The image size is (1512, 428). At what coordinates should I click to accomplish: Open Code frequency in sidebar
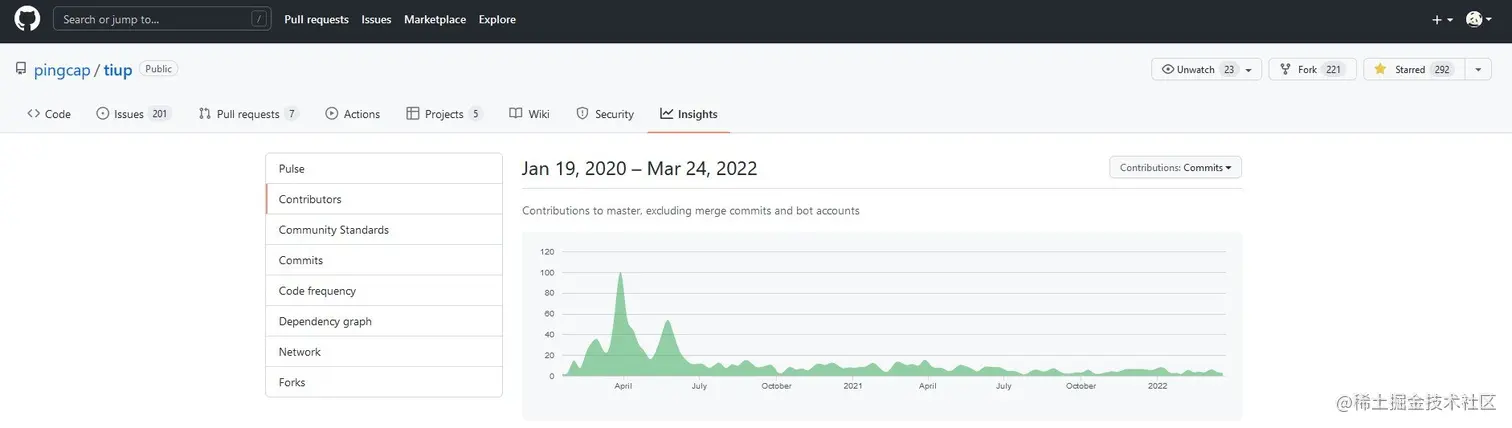click(x=384, y=291)
